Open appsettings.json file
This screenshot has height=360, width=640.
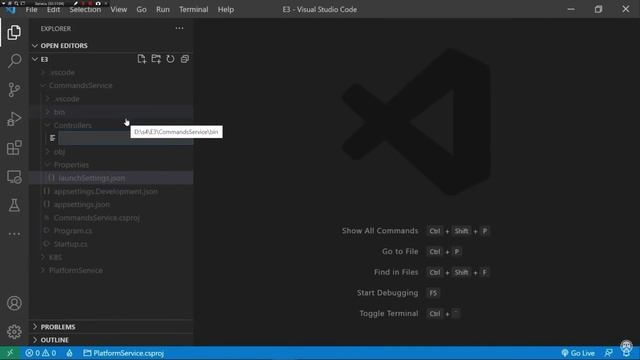[111, 204]
